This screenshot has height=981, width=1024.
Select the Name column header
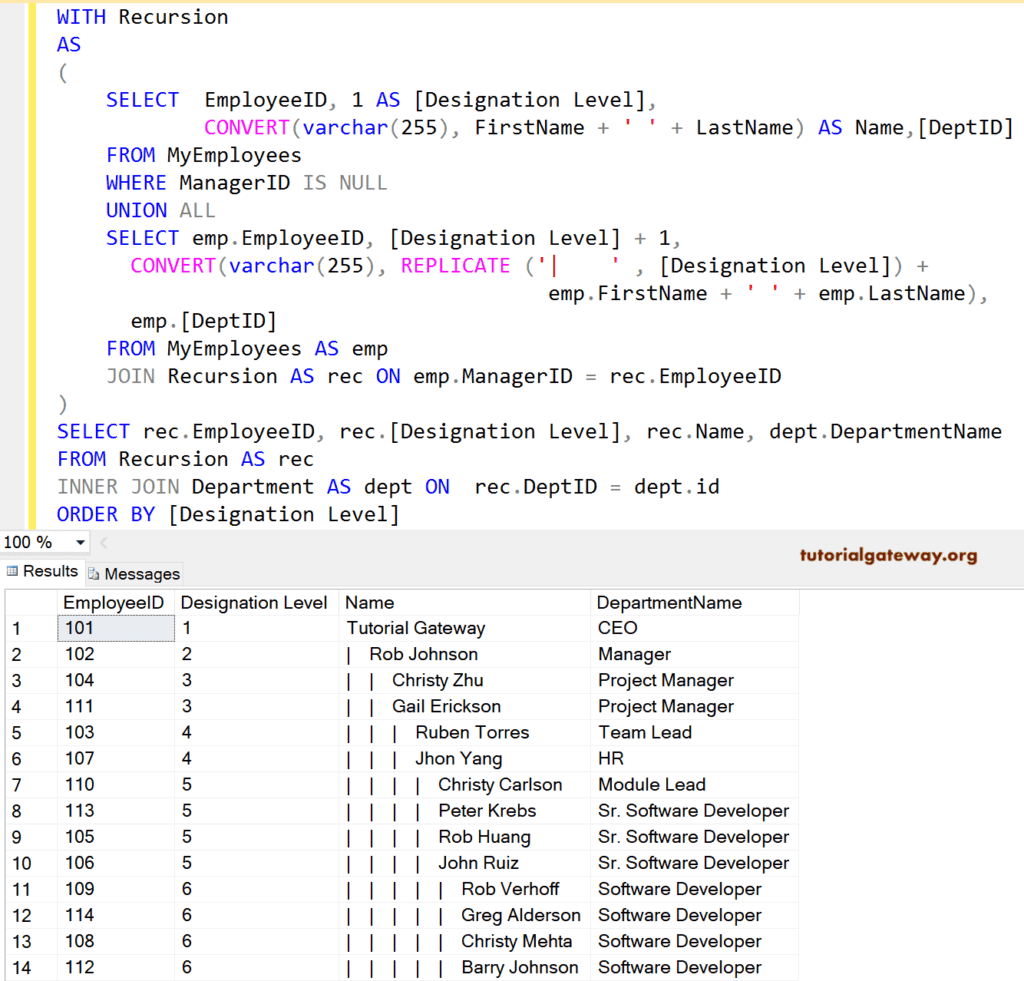(366, 602)
